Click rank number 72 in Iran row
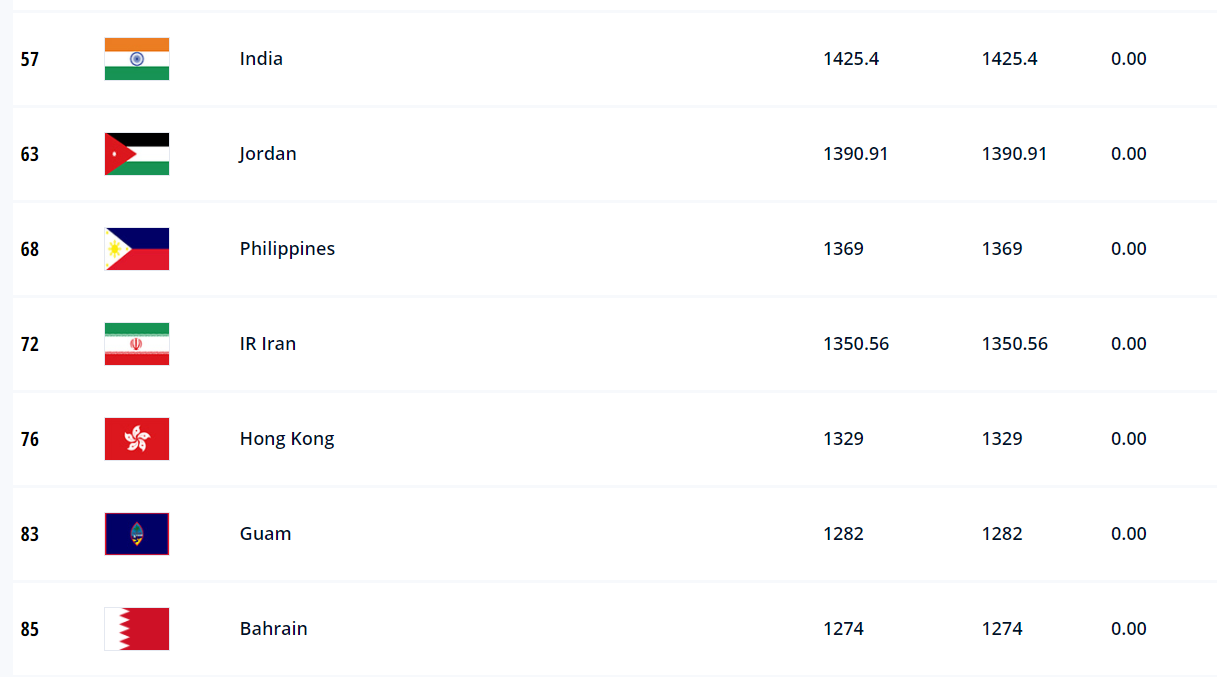The image size is (1217, 677). tap(30, 344)
